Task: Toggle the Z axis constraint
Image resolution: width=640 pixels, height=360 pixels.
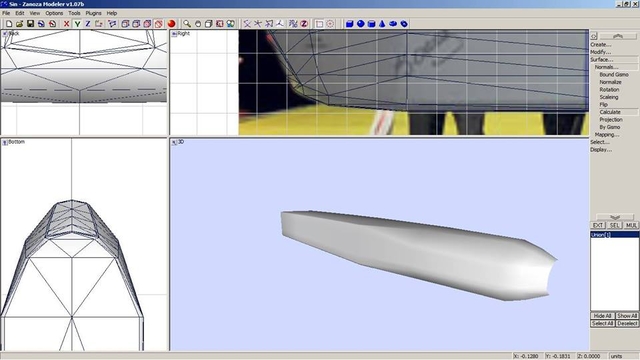Action: pyautogui.click(x=87, y=24)
